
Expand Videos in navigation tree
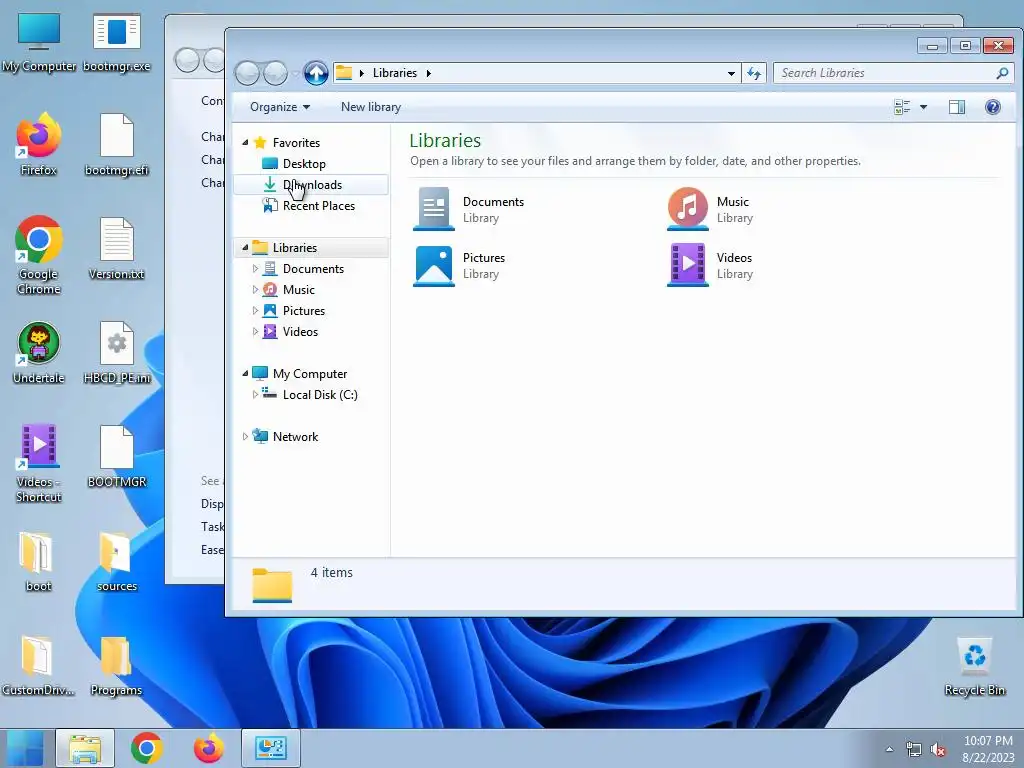[x=255, y=332]
